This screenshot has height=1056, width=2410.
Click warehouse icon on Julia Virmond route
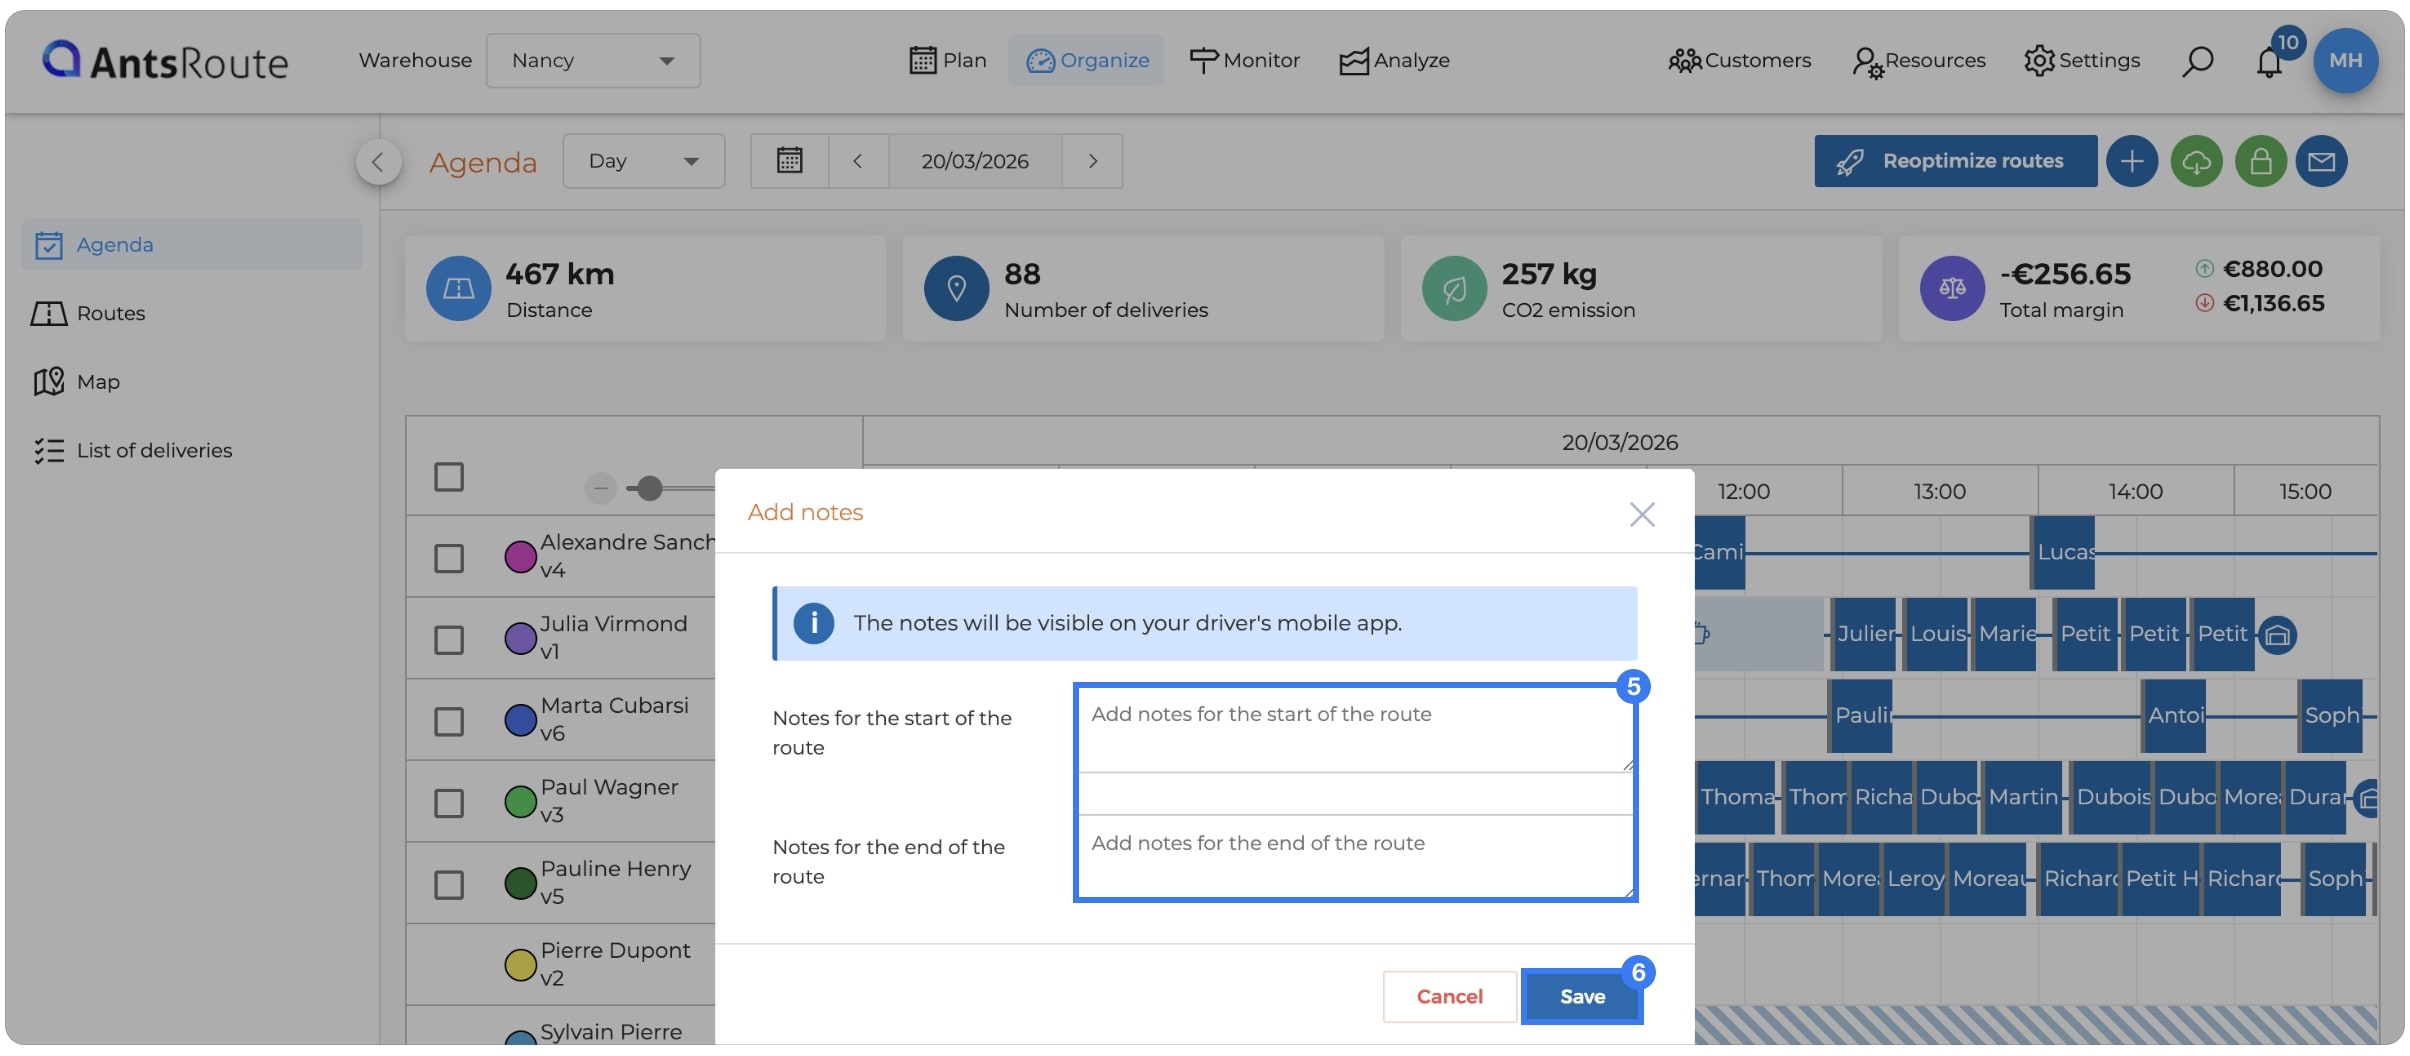[x=2277, y=635]
